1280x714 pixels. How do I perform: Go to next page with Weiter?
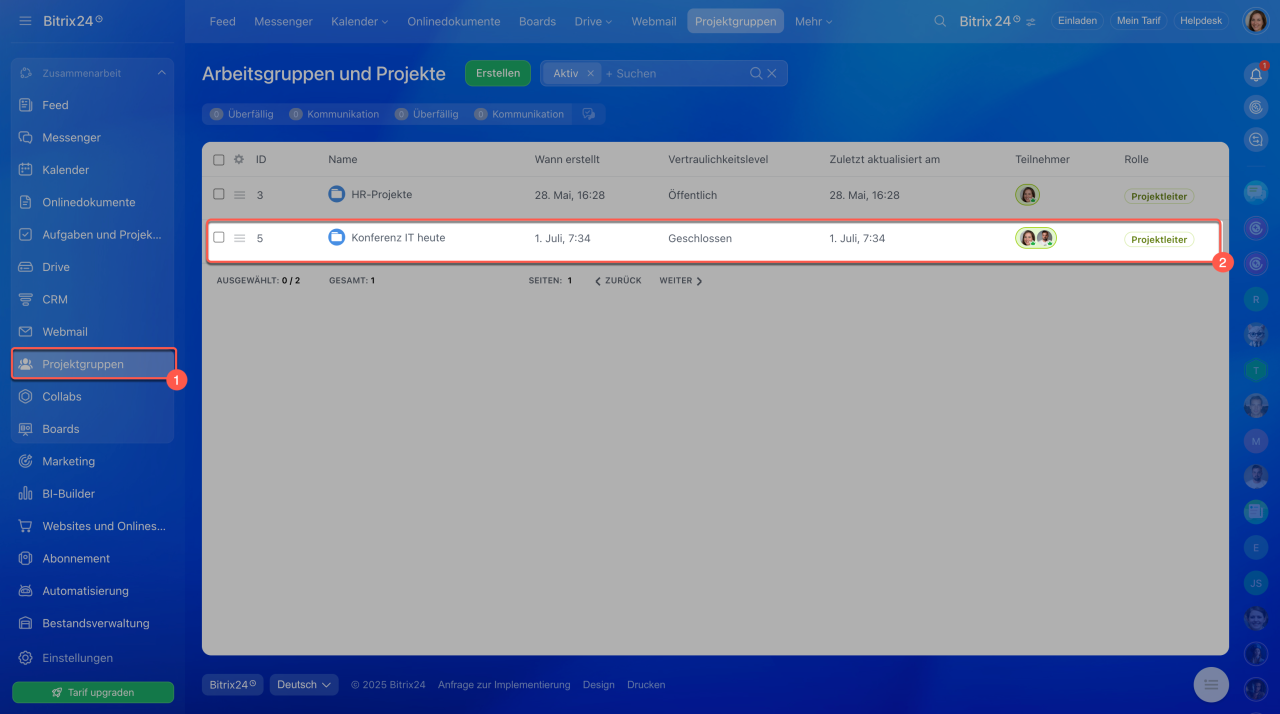pyautogui.click(x=681, y=281)
